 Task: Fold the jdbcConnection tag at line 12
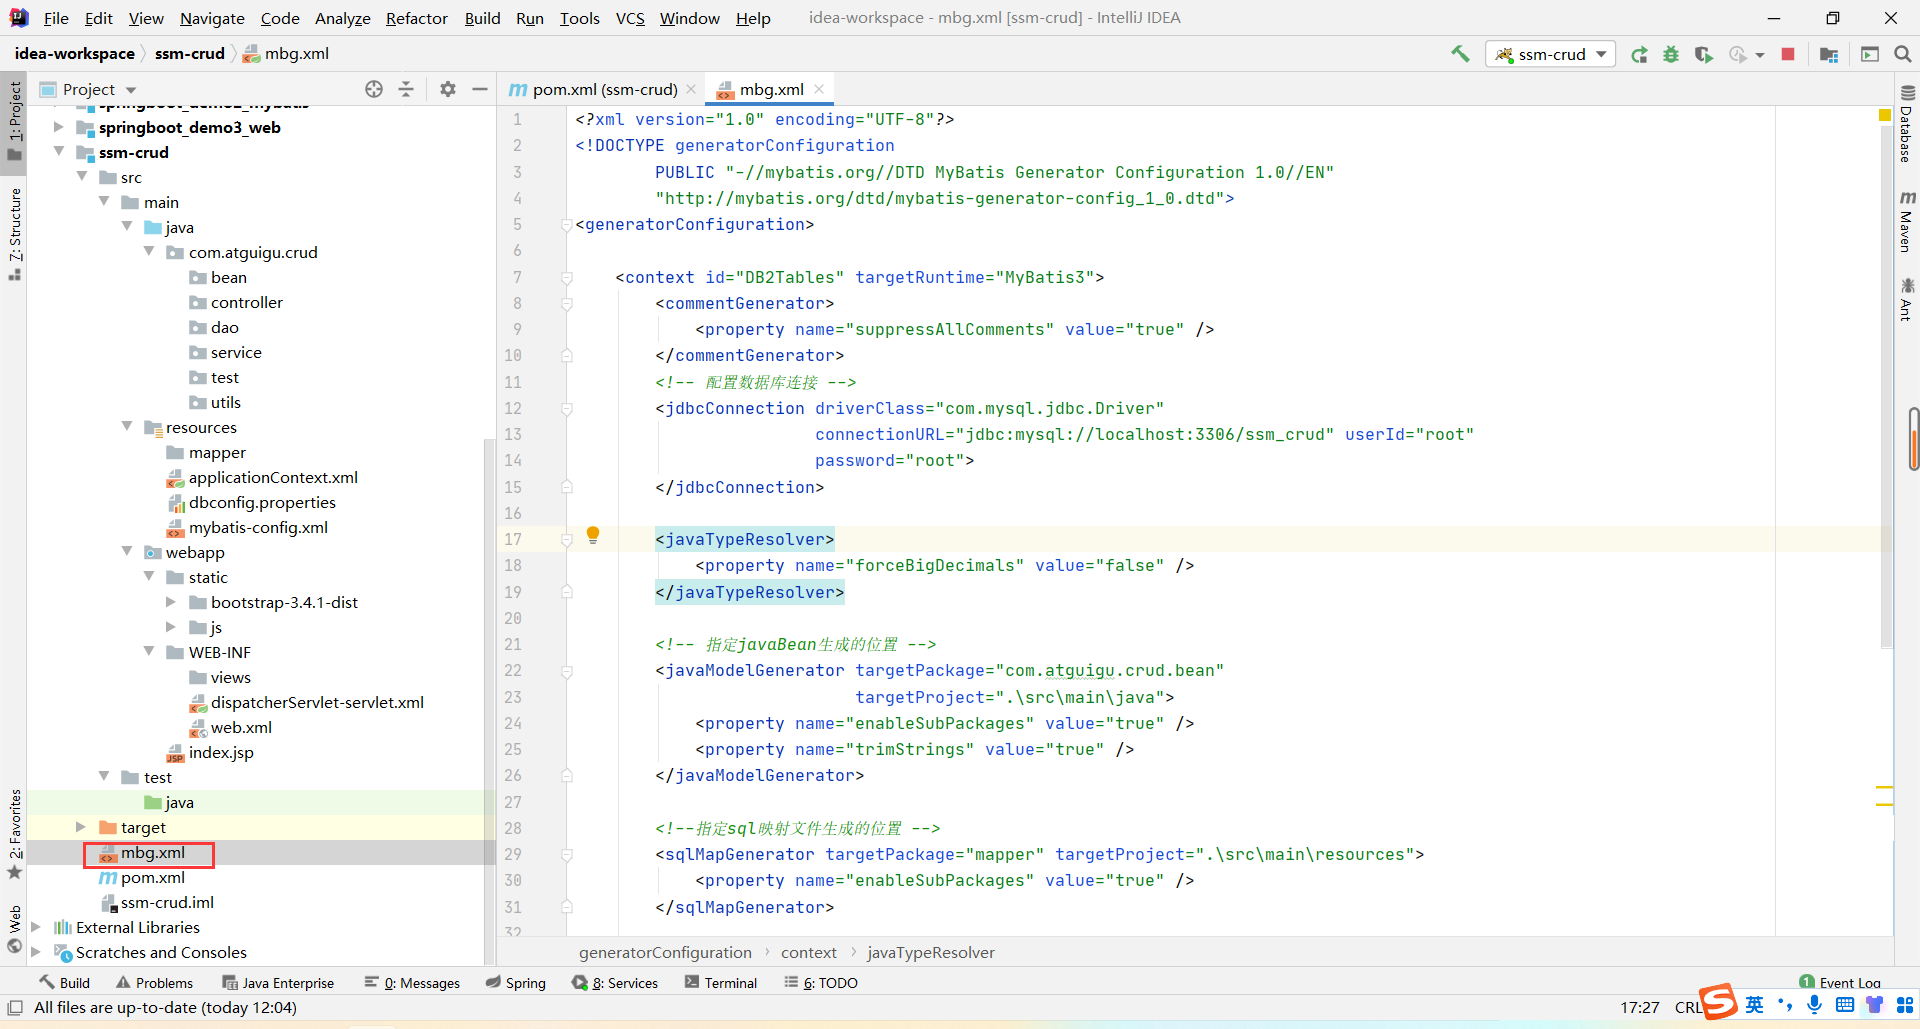pyautogui.click(x=567, y=409)
